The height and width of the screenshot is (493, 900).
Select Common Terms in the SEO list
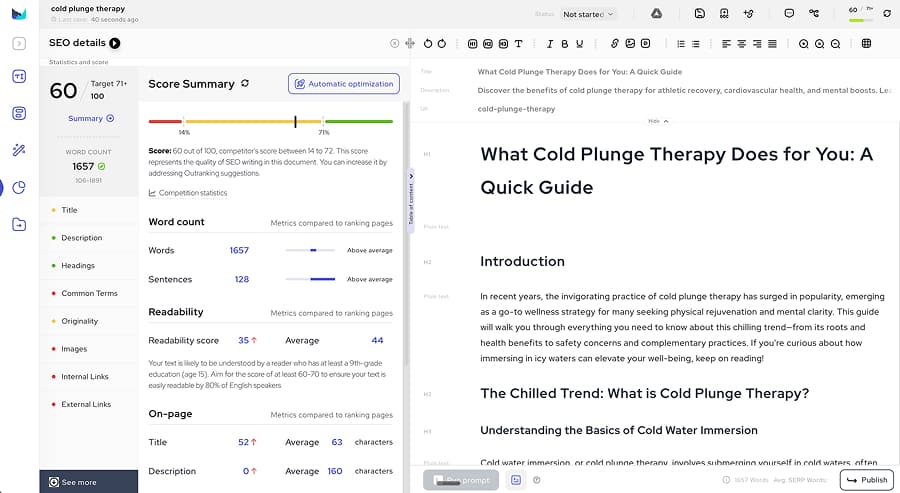tap(89, 293)
